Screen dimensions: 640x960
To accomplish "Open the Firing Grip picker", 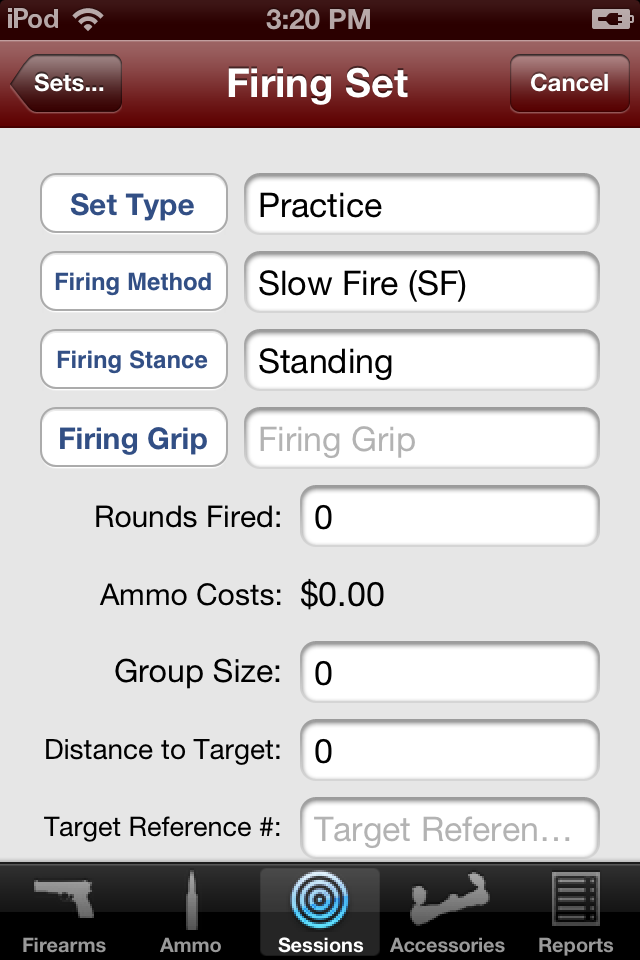I will pos(133,438).
